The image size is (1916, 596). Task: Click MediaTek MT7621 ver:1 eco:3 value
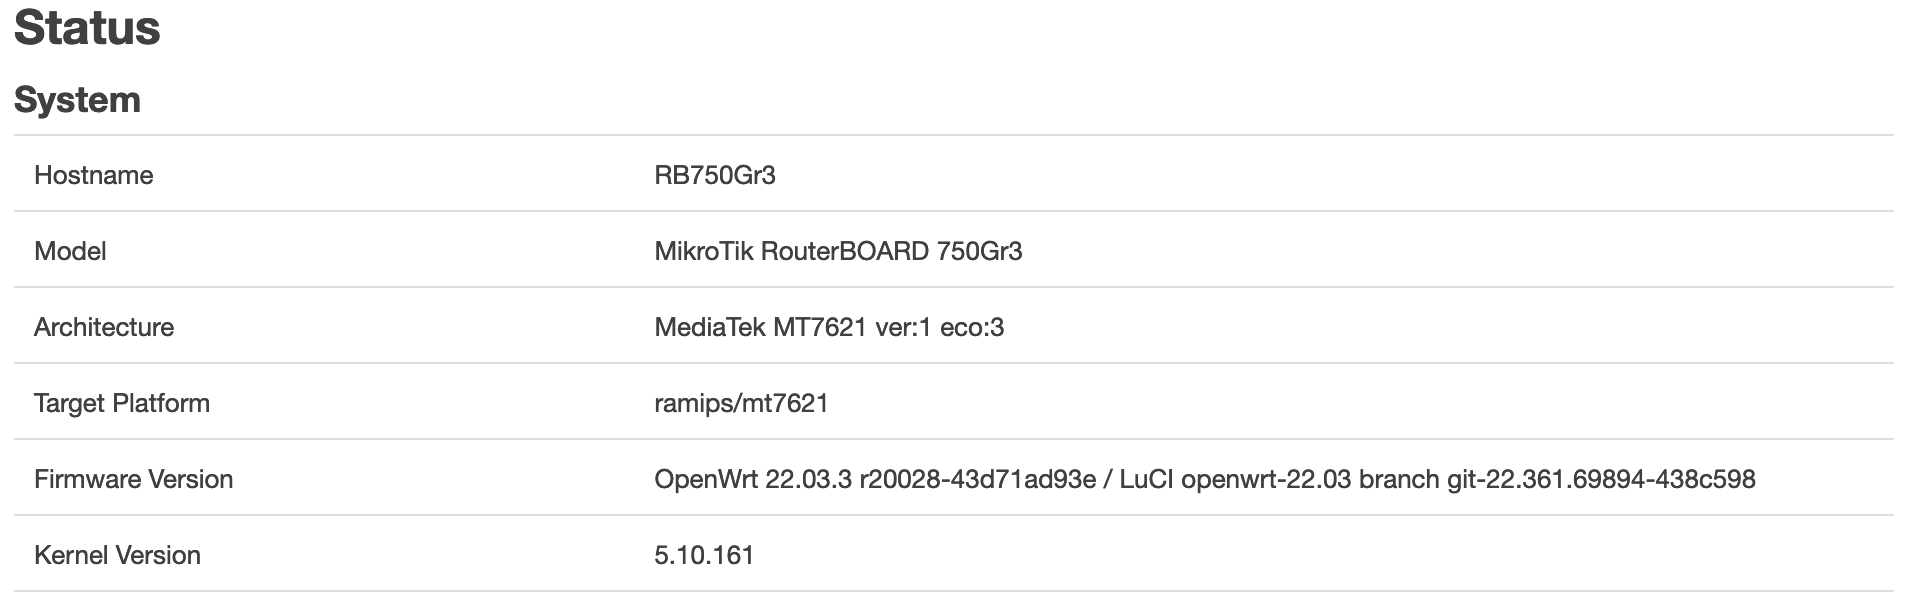tap(829, 327)
